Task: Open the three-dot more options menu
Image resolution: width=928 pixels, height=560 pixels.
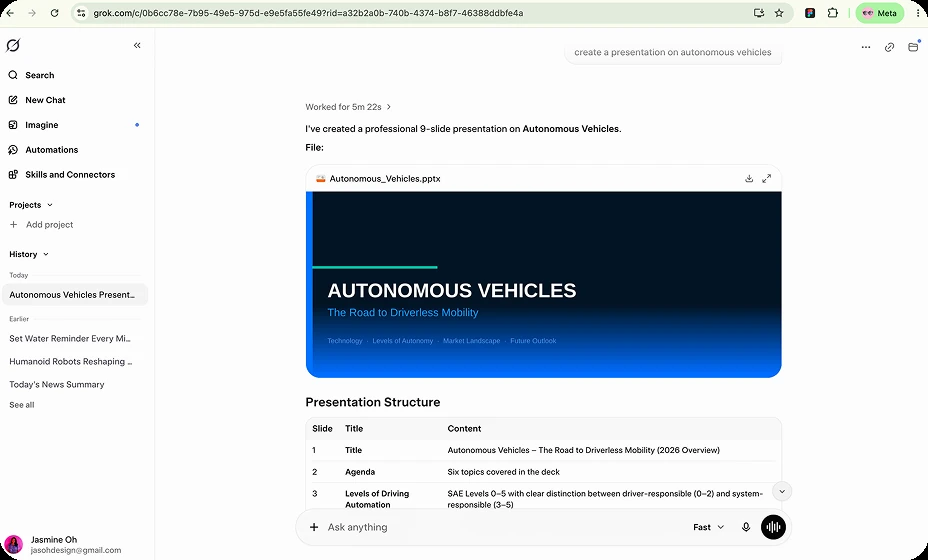Action: coord(866,47)
